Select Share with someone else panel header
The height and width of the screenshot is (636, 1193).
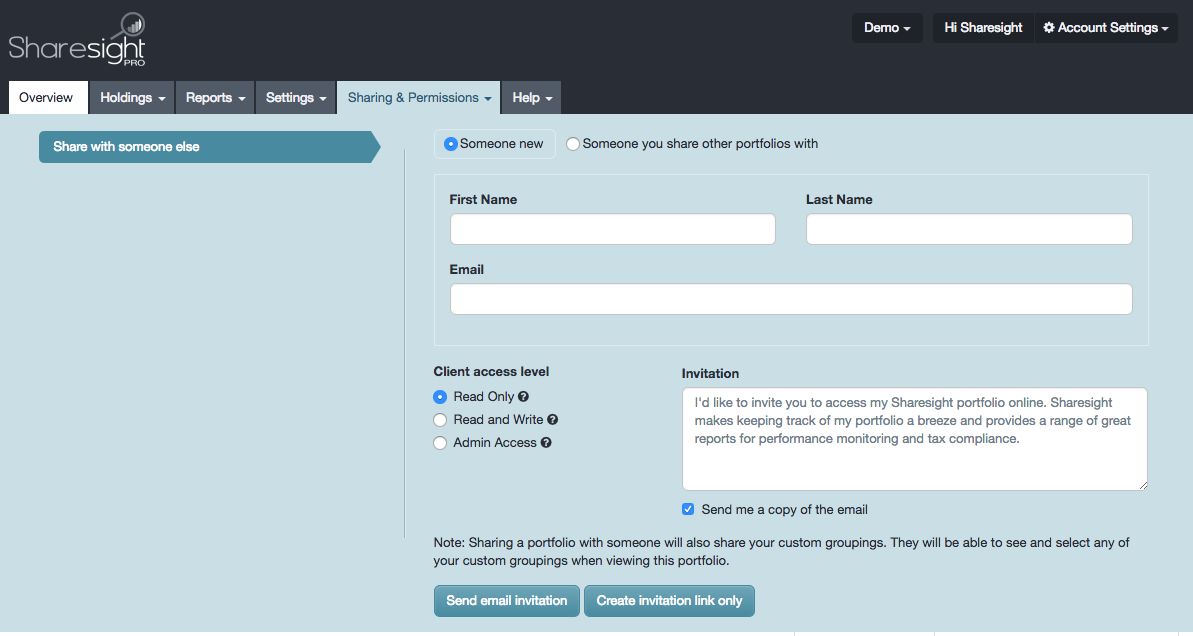click(209, 147)
